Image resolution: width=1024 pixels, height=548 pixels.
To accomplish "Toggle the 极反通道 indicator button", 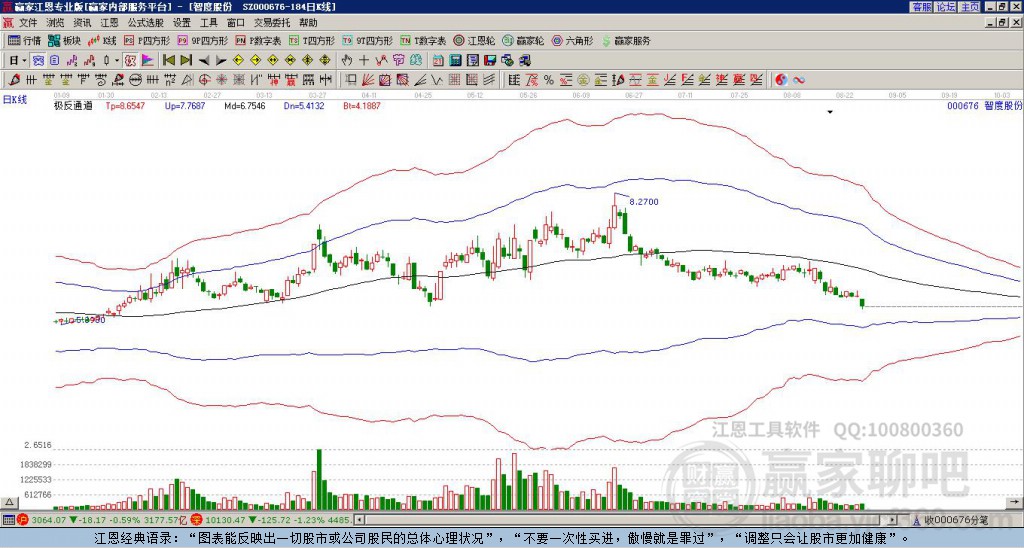I will (x=72, y=104).
